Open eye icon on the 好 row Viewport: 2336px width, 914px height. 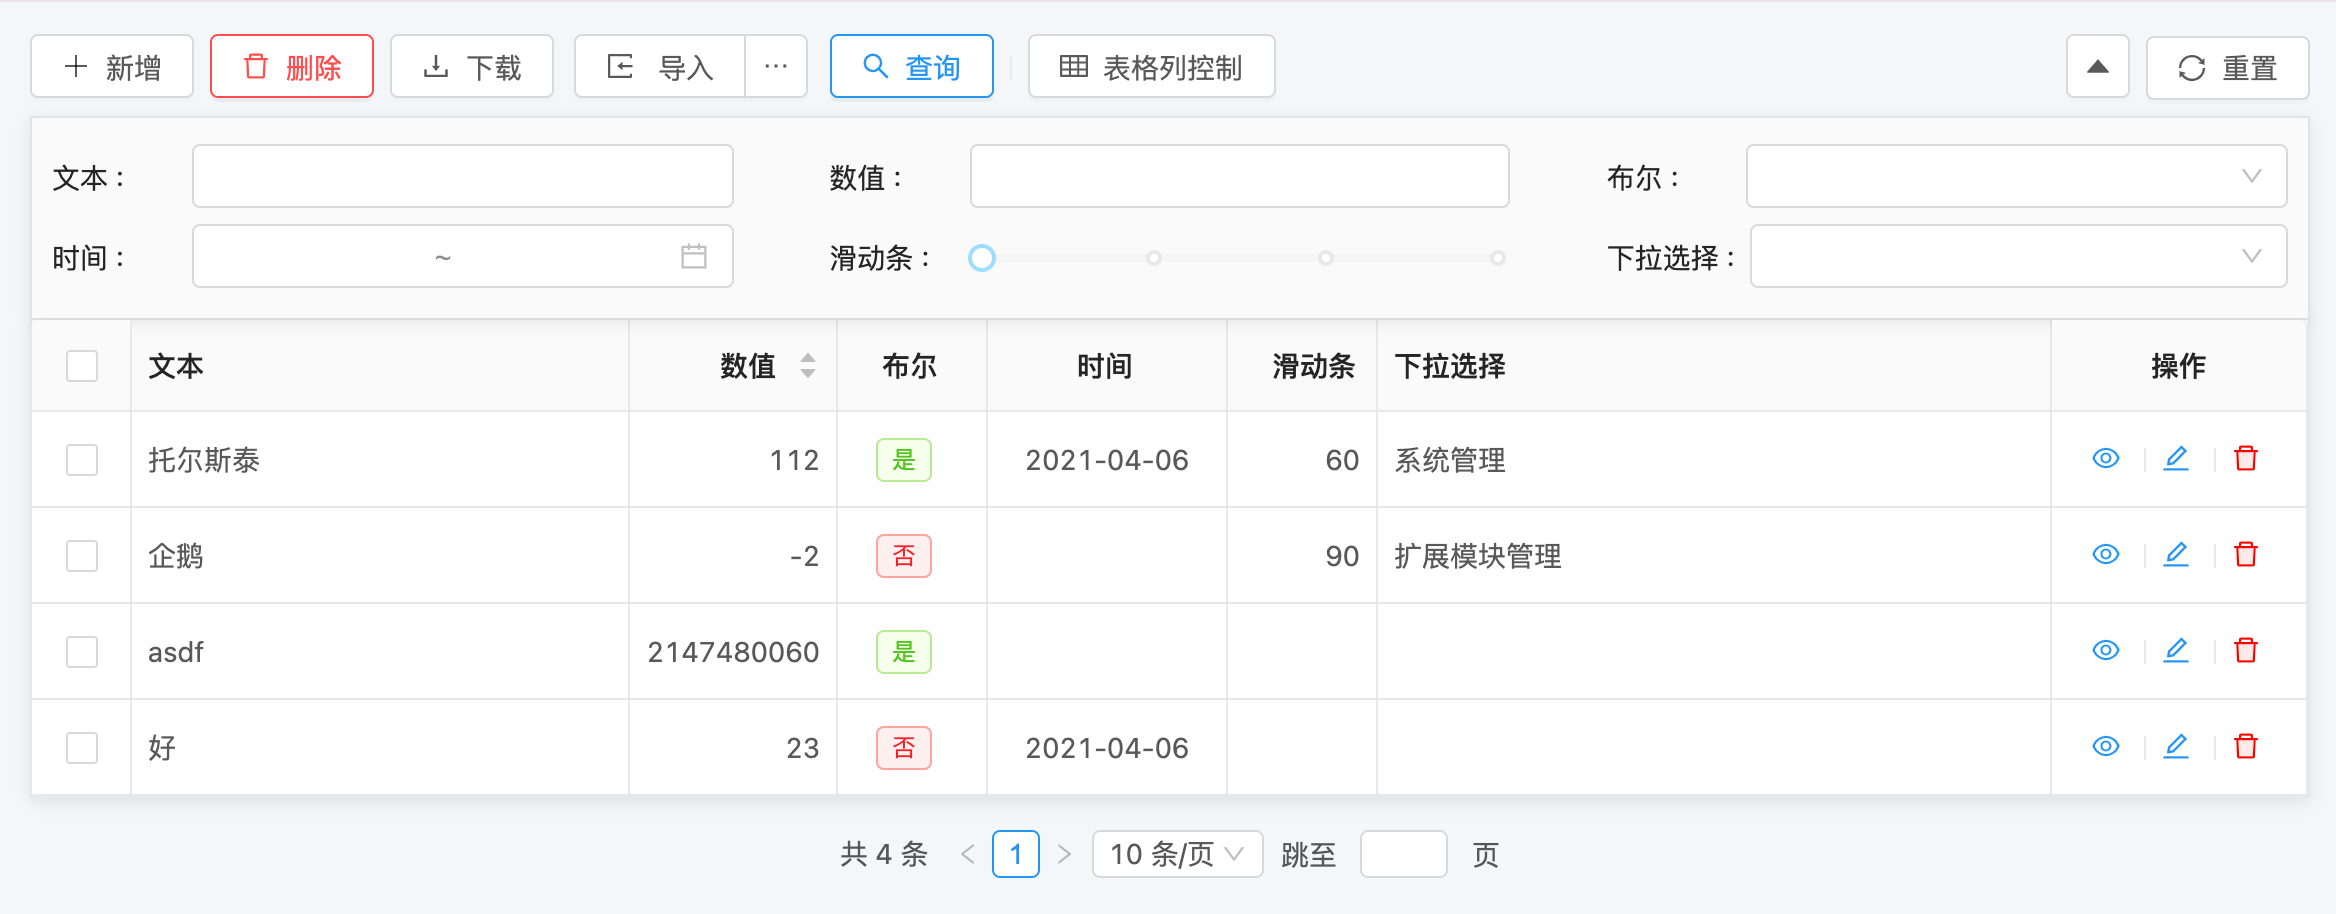point(2105,746)
